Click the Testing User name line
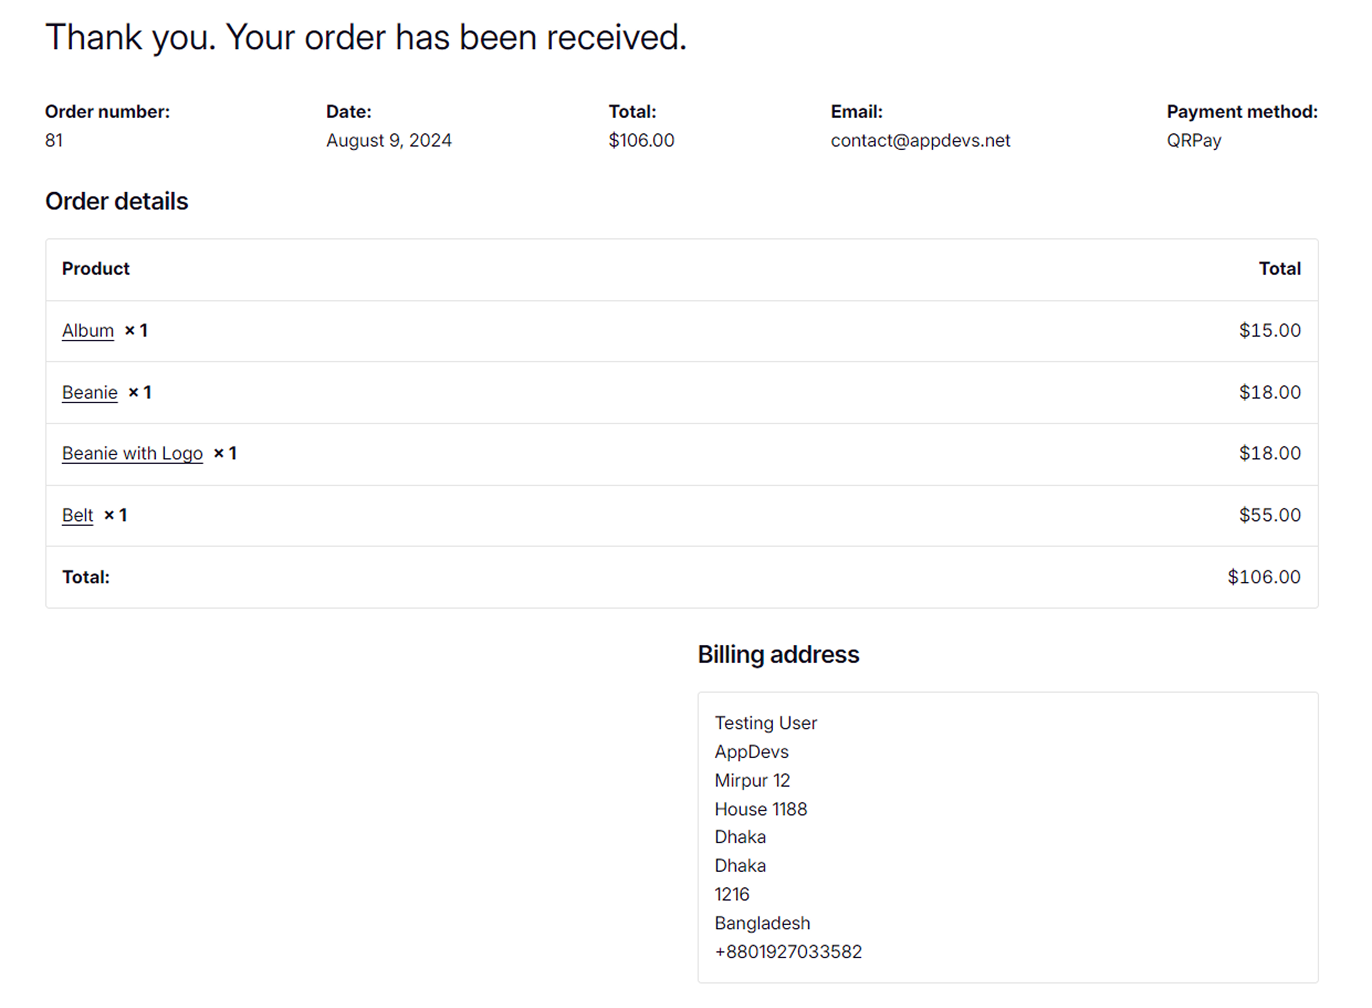This screenshot has height=1008, width=1372. click(766, 723)
